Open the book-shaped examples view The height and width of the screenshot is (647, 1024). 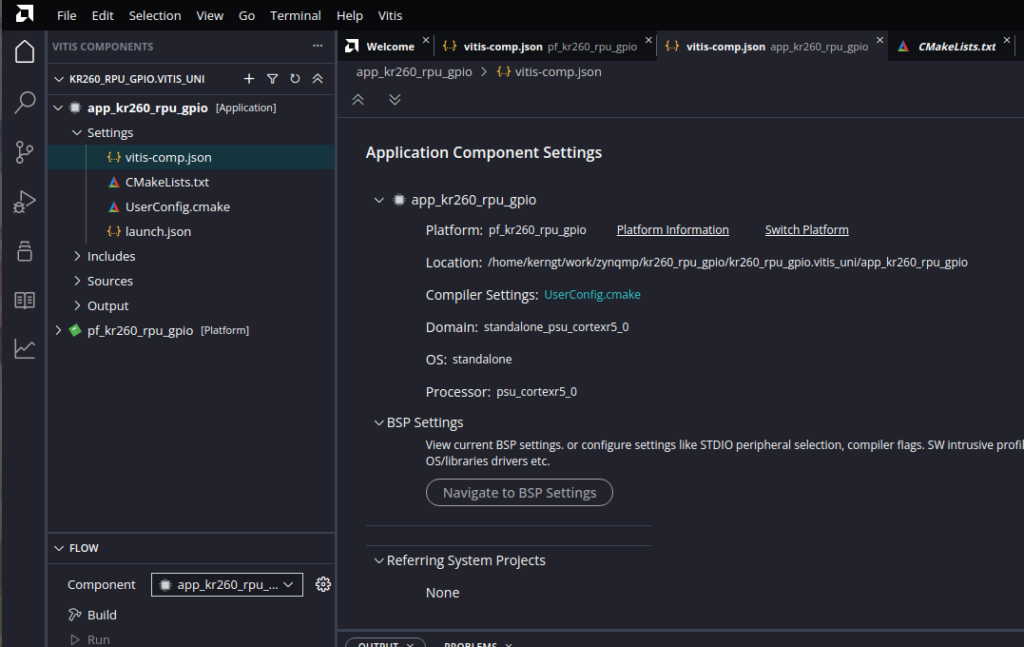tap(25, 300)
